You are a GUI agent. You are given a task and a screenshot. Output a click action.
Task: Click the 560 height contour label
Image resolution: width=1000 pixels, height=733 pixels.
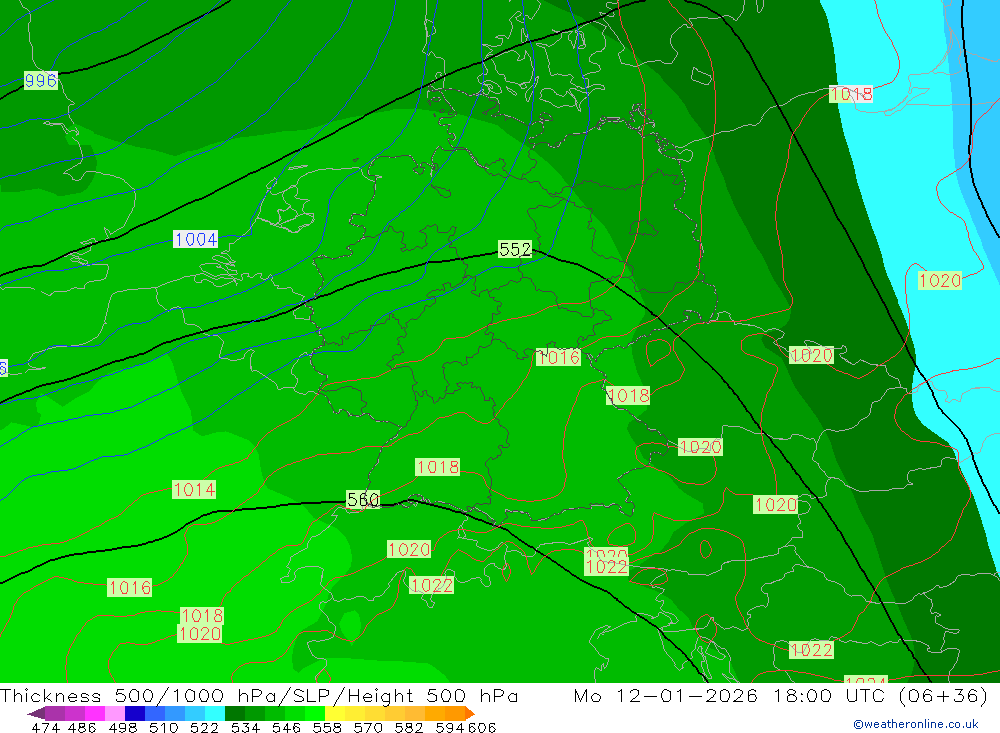(x=363, y=499)
